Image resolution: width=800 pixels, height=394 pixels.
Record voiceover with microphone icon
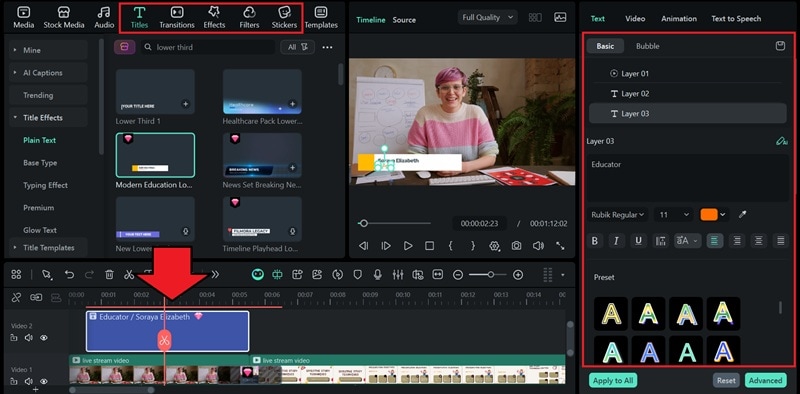pos(378,275)
